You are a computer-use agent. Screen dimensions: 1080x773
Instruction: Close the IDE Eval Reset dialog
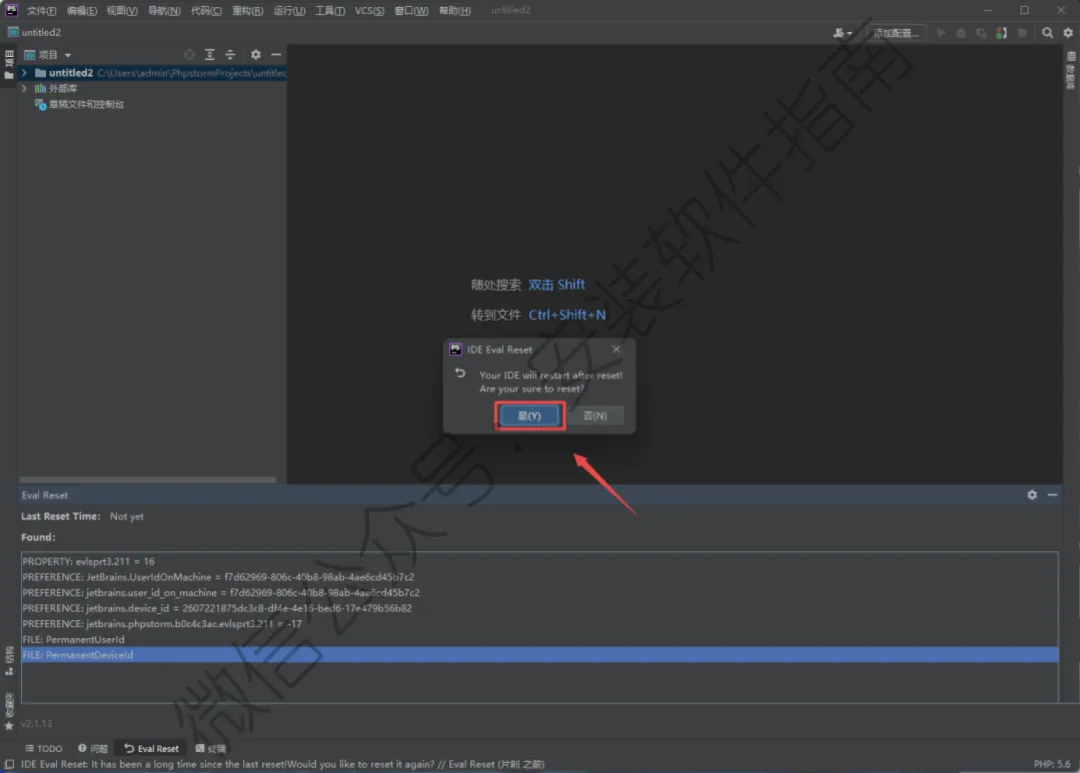click(x=616, y=349)
